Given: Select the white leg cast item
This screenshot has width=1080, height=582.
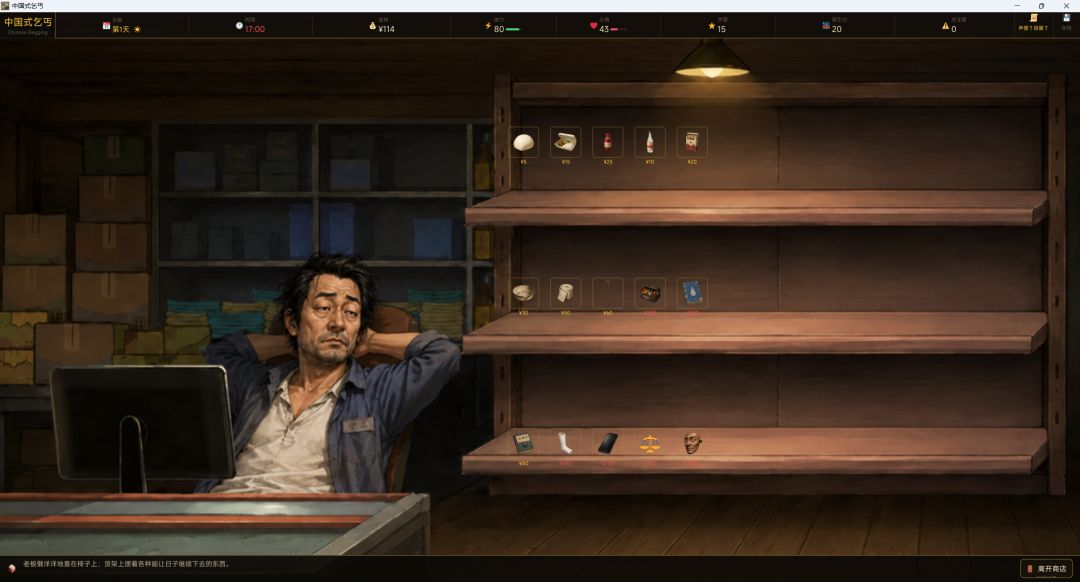Looking at the screenshot, I should point(565,443).
